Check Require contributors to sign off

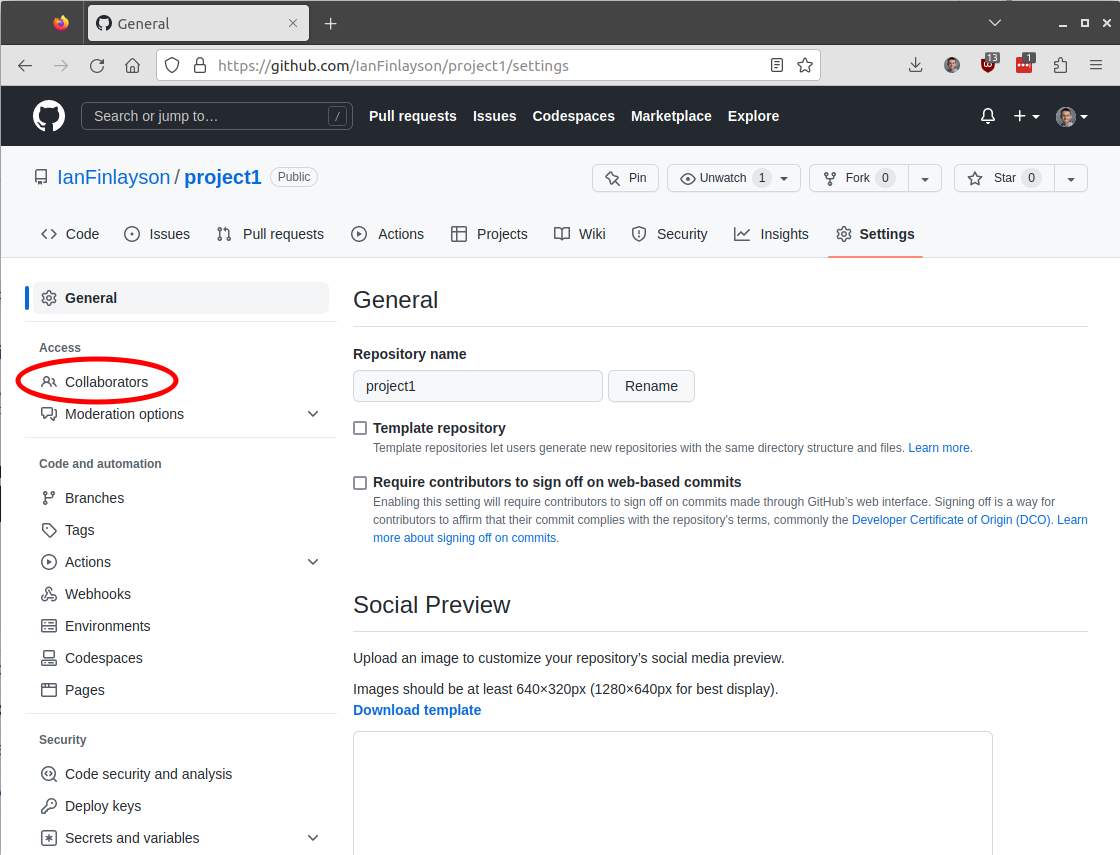pos(360,482)
